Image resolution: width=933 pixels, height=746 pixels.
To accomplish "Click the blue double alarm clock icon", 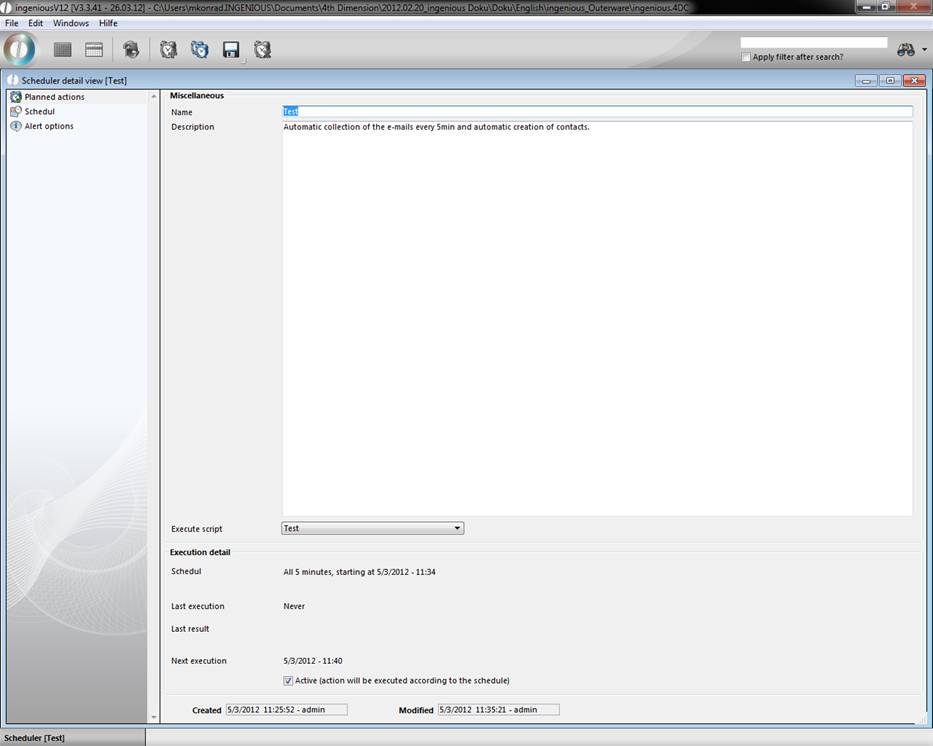I will [x=200, y=50].
